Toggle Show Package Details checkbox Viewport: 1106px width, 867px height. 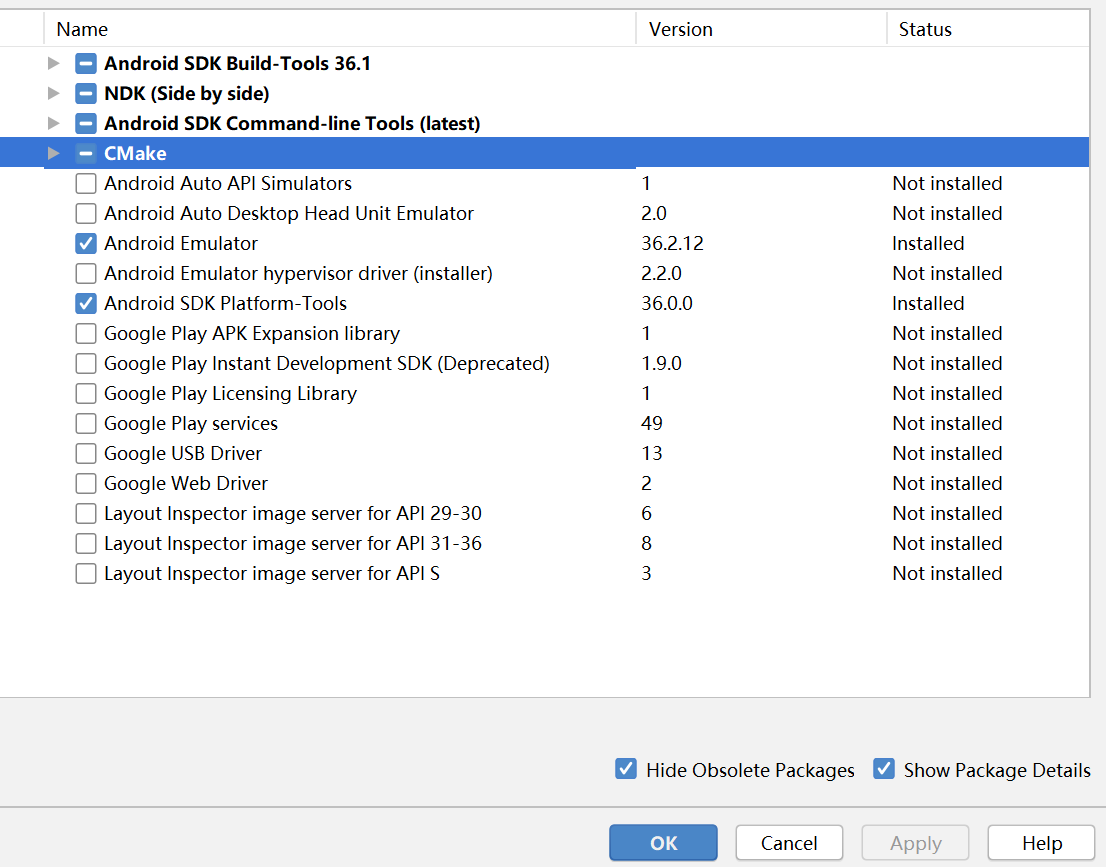[x=884, y=768]
